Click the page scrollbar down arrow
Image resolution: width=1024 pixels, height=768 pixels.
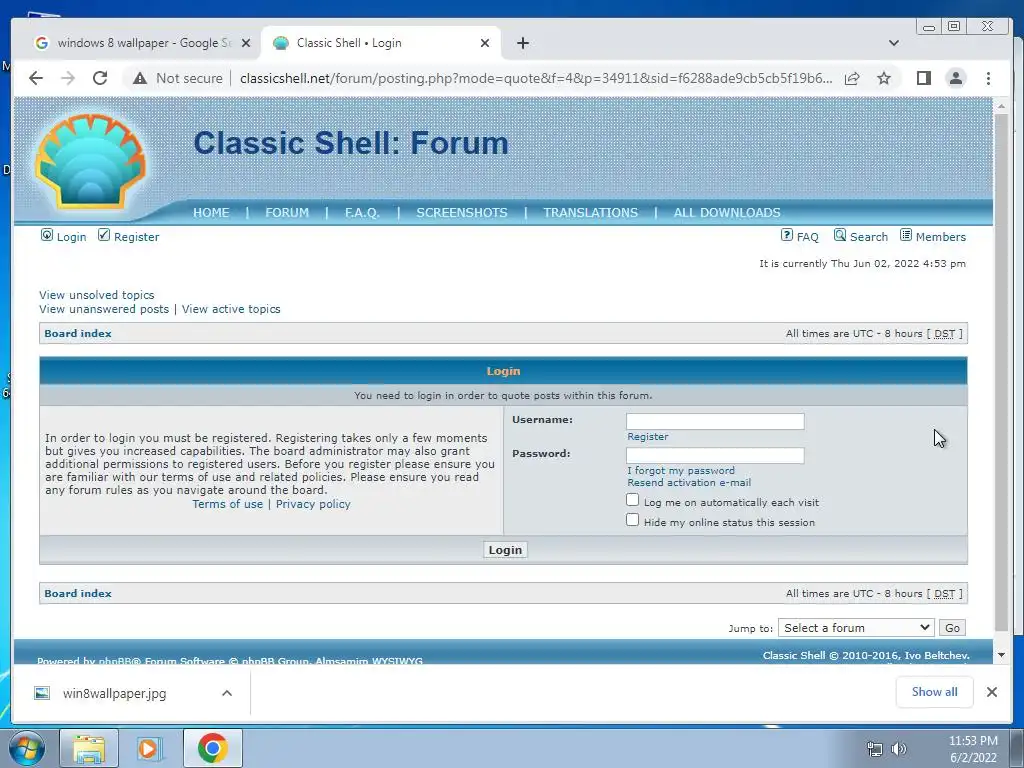(1001, 655)
